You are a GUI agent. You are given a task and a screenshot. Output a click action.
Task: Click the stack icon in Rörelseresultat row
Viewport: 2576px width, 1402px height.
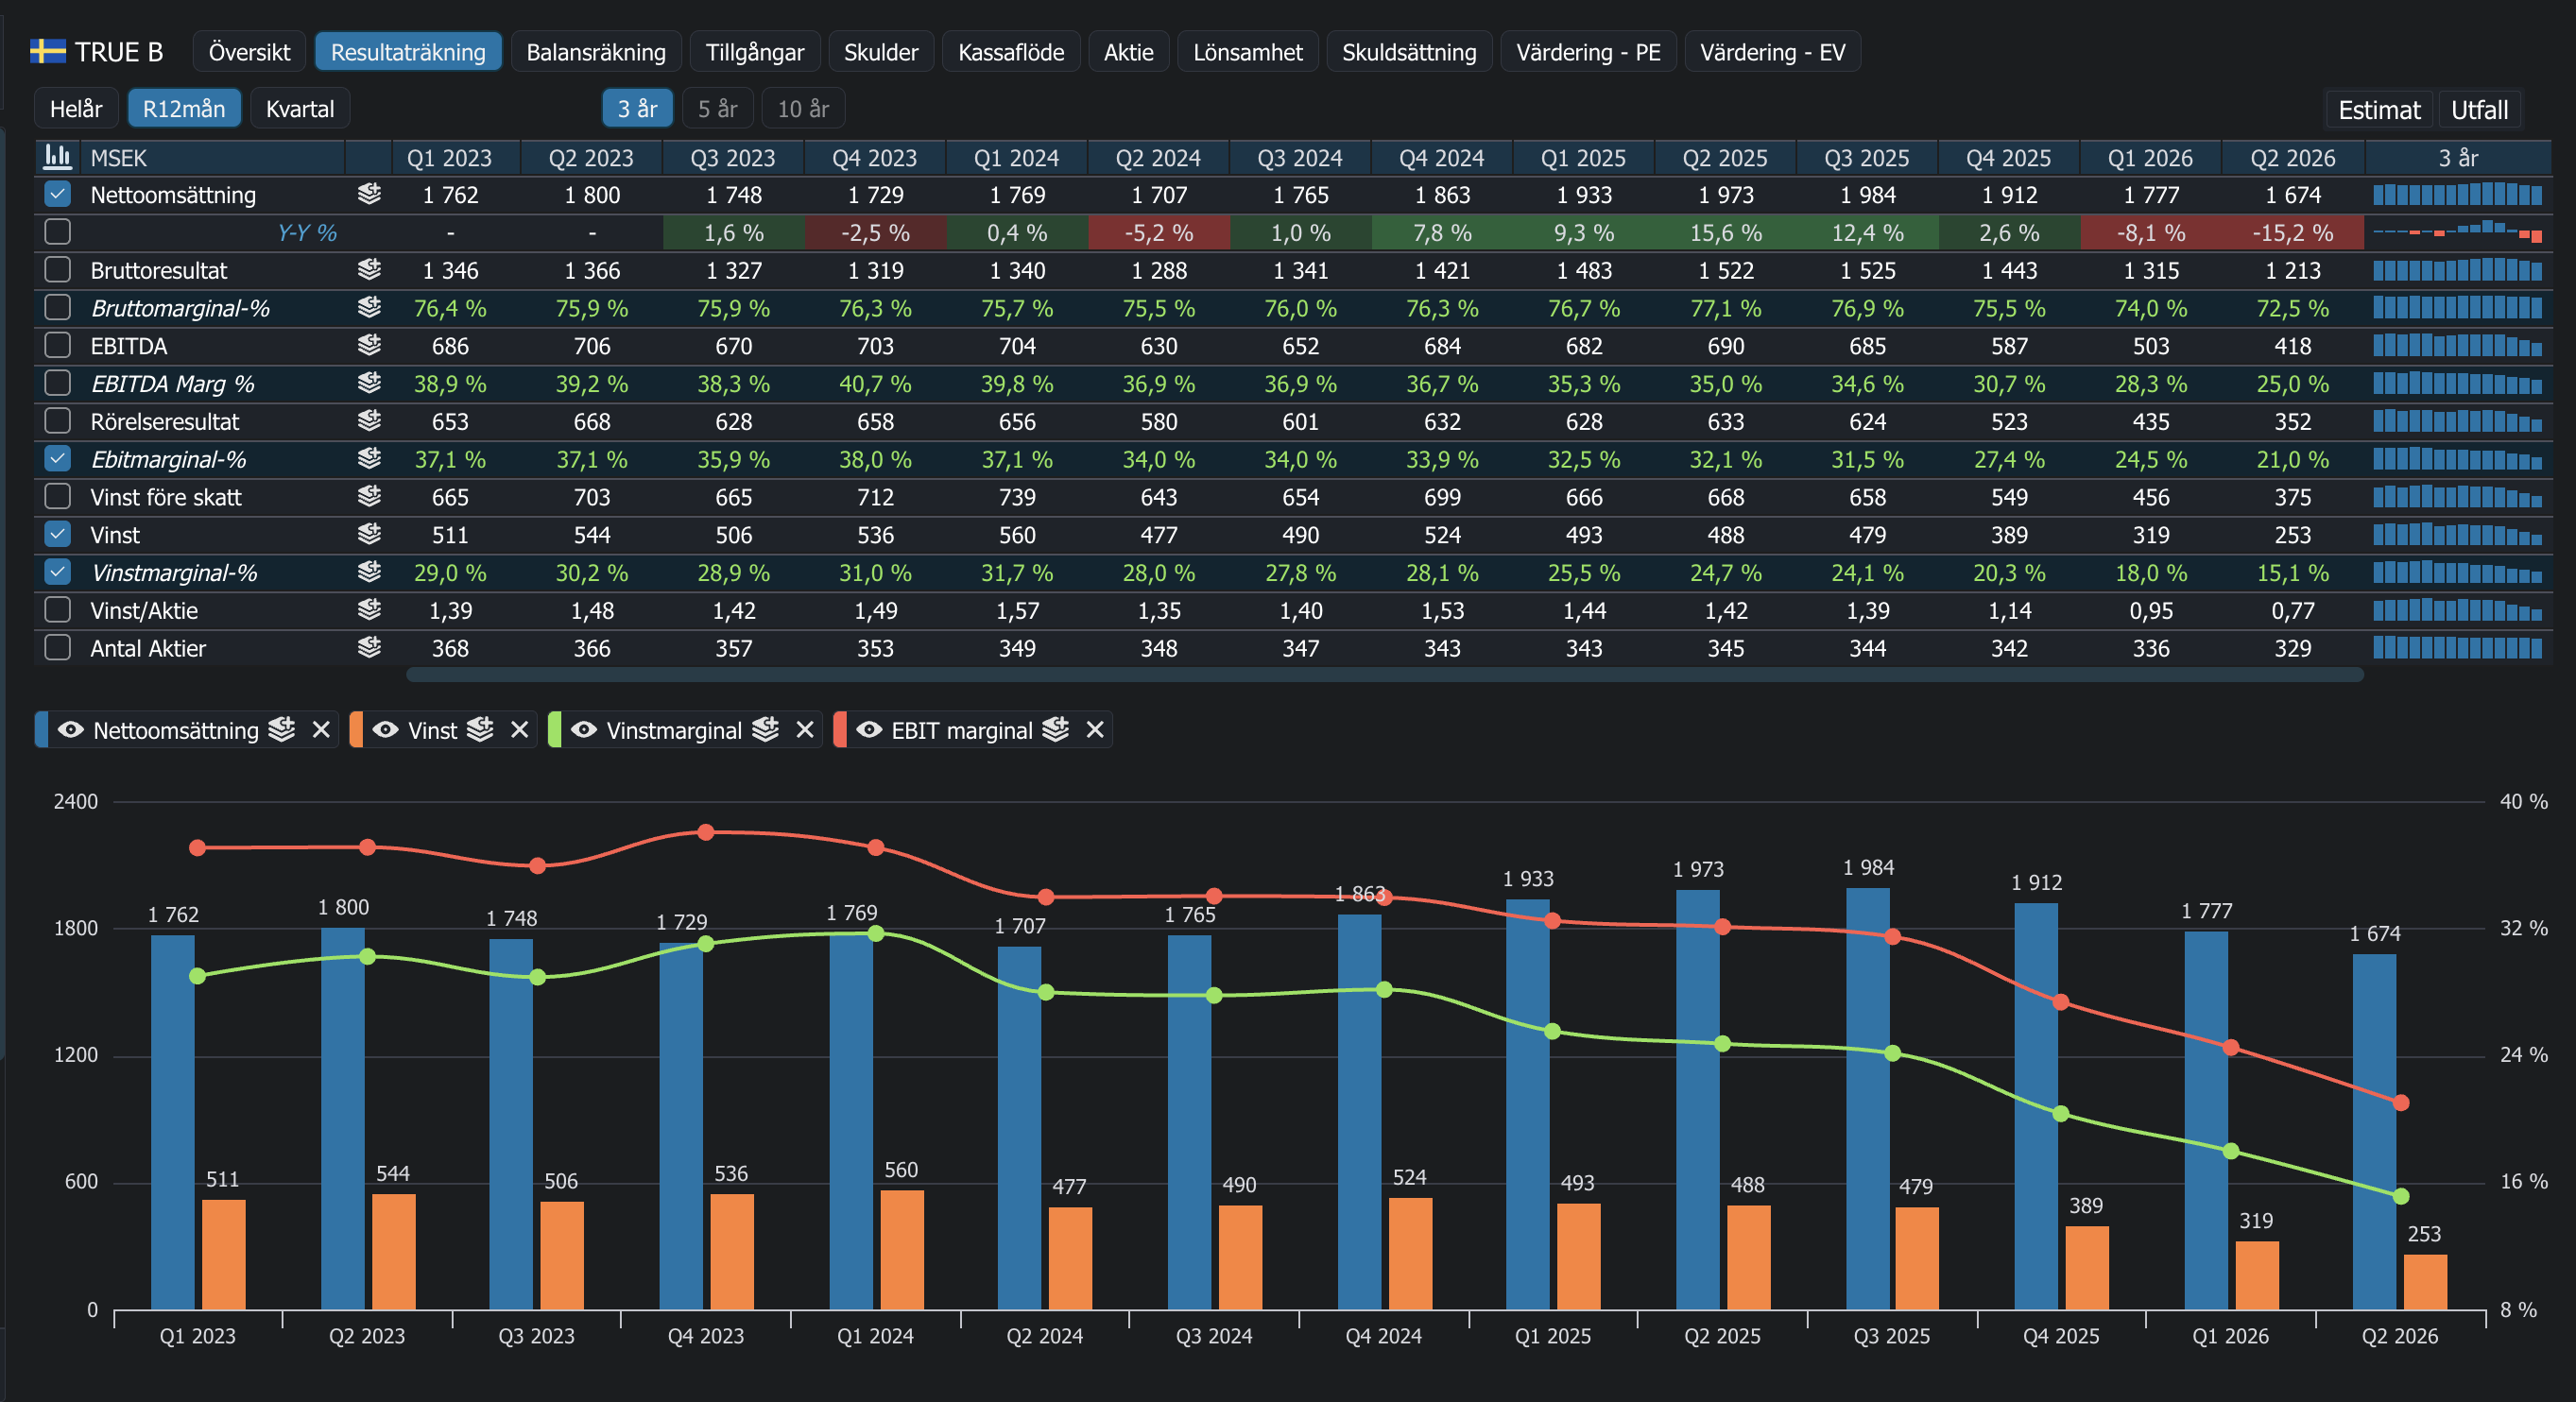click(369, 421)
